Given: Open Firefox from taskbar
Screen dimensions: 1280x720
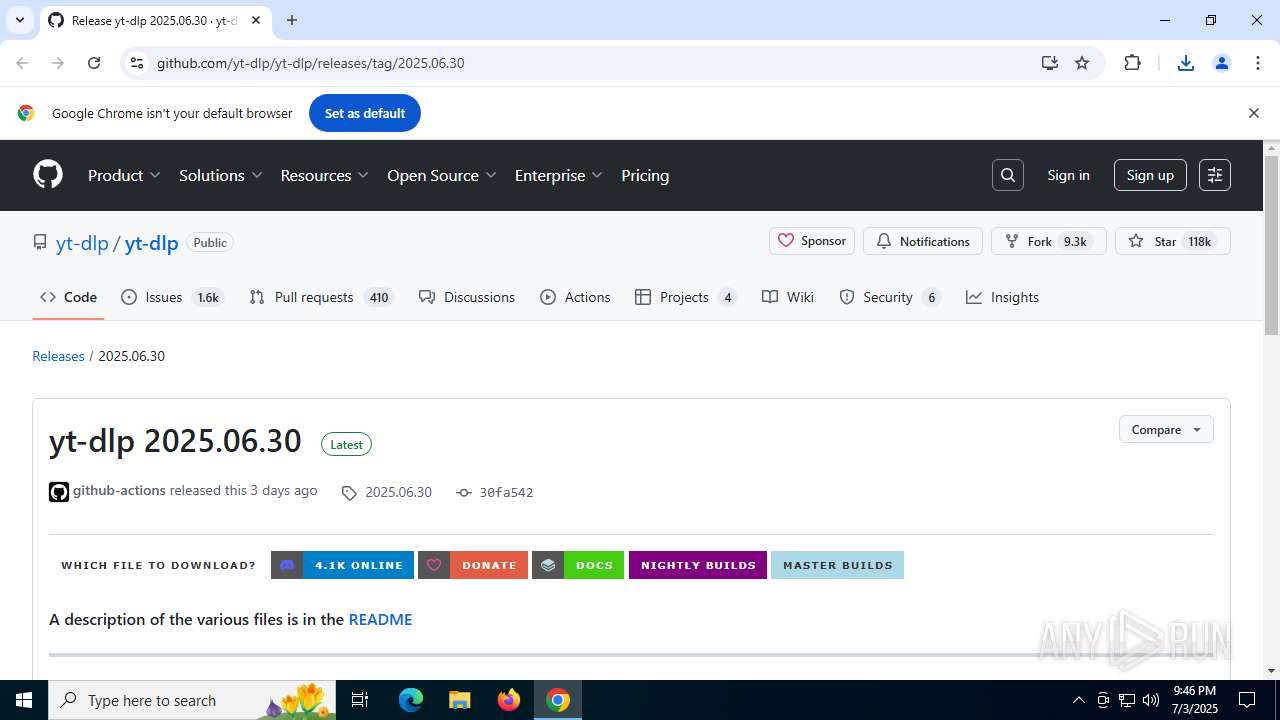Looking at the screenshot, I should click(509, 700).
